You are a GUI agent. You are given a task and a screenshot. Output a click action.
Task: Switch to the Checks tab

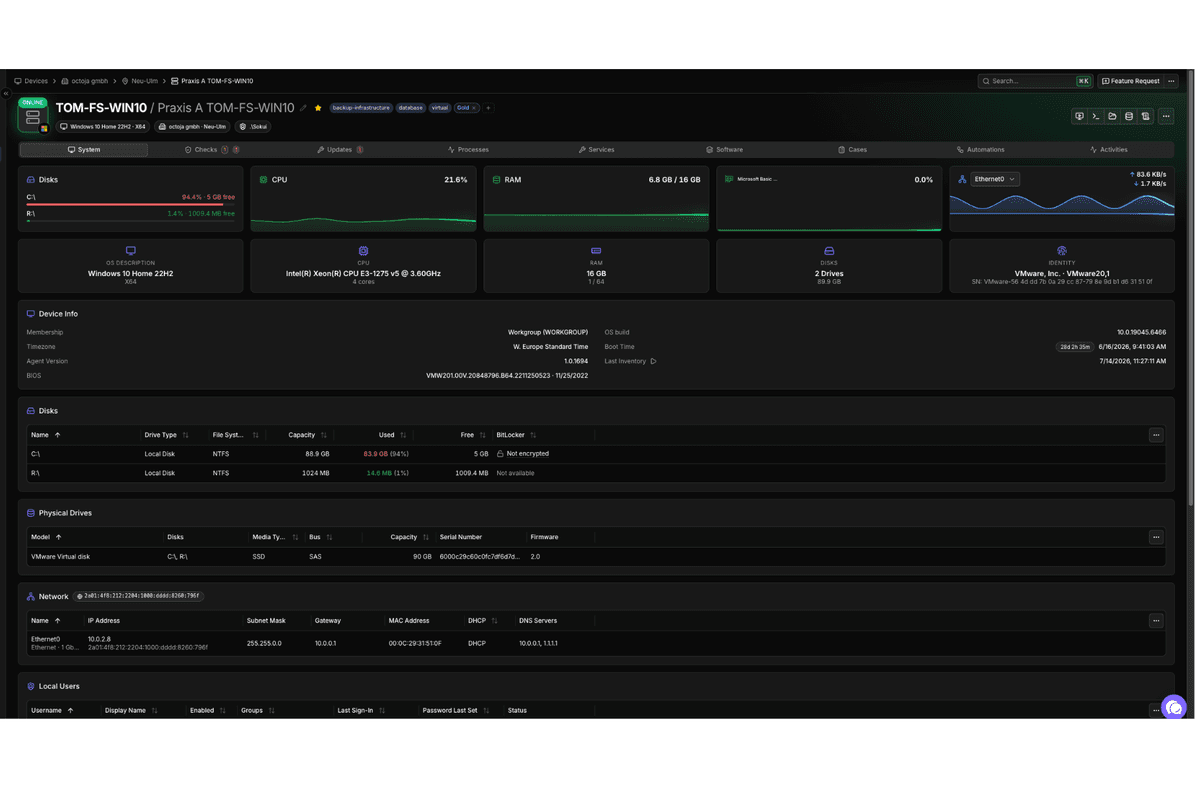pyautogui.click(x=212, y=150)
